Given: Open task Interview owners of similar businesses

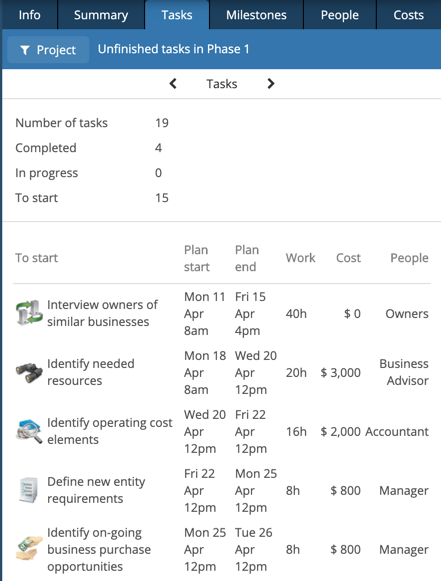Looking at the screenshot, I should pos(102,313).
